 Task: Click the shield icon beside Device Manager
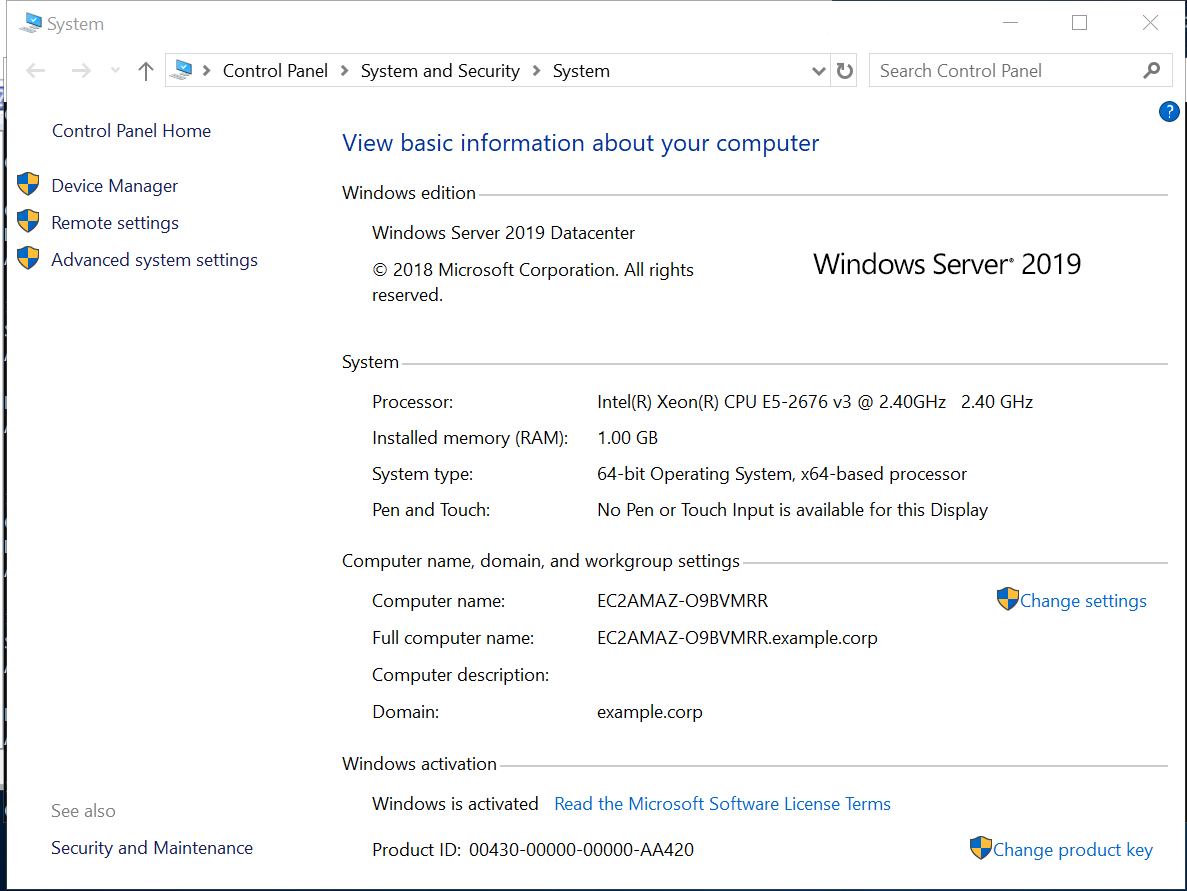point(28,184)
